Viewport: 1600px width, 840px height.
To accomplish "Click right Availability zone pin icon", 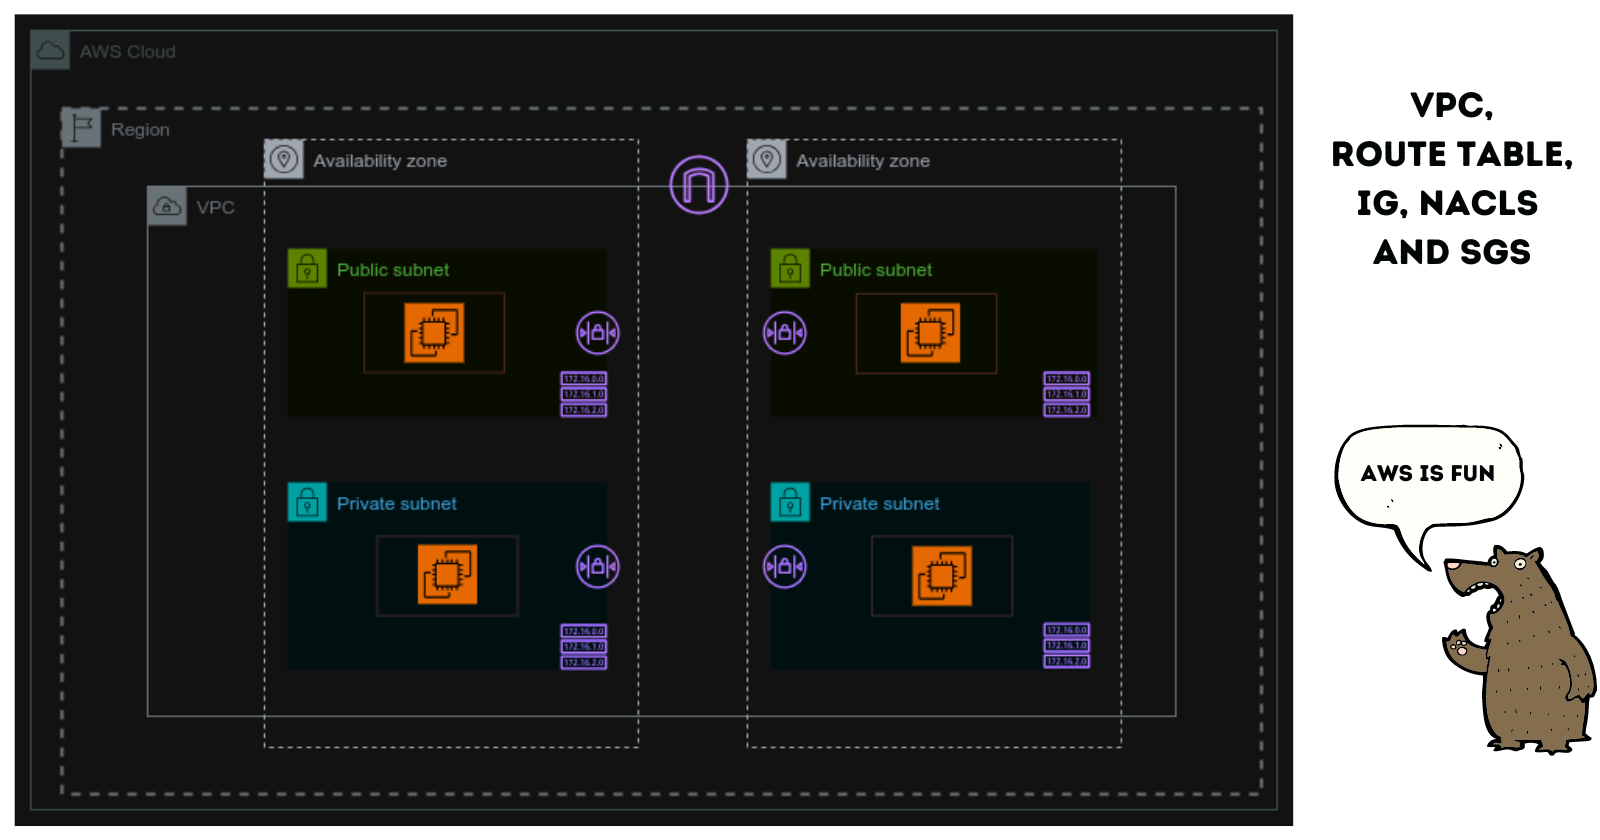I will coord(767,159).
